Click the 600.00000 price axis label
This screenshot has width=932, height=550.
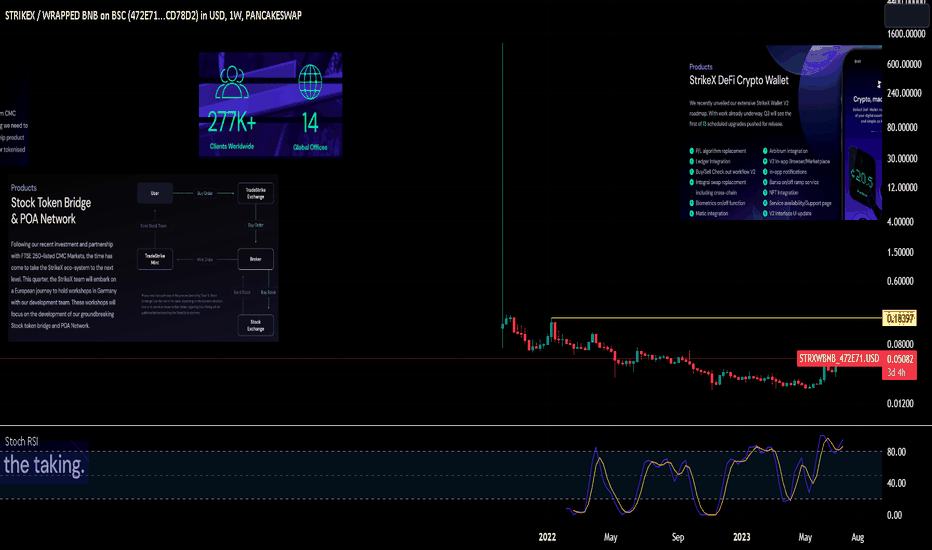(904, 64)
